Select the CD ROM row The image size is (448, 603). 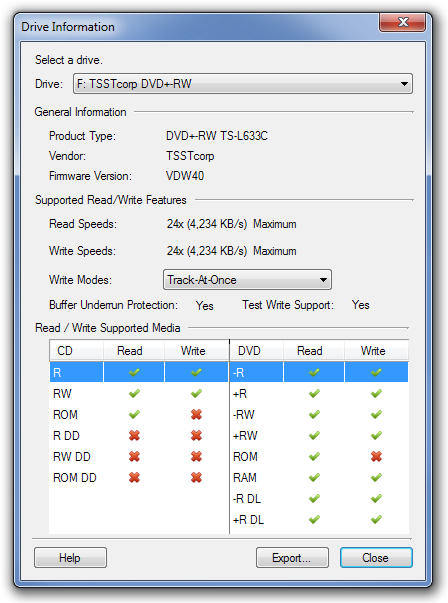[x=139, y=415]
